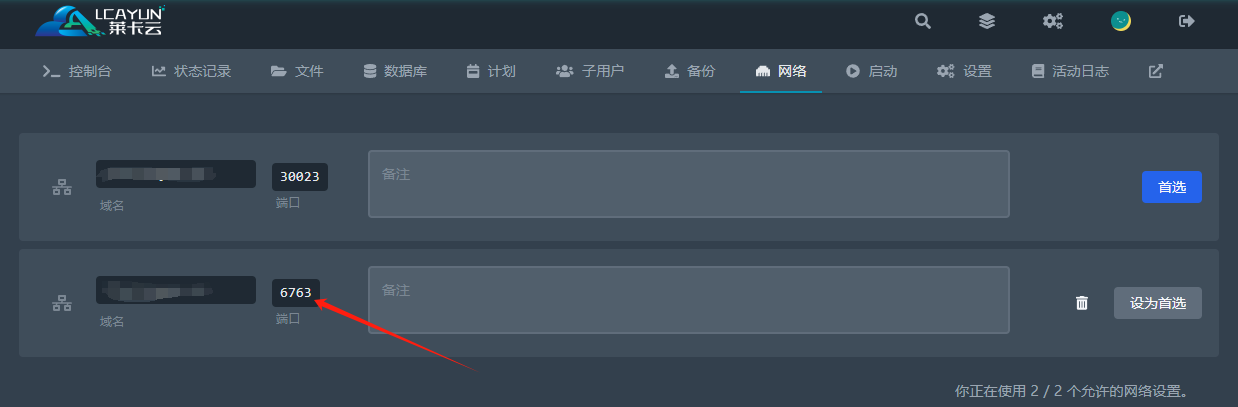Open the 控制台 tab
Image resolution: width=1238 pixels, height=407 pixels.
(x=76, y=71)
